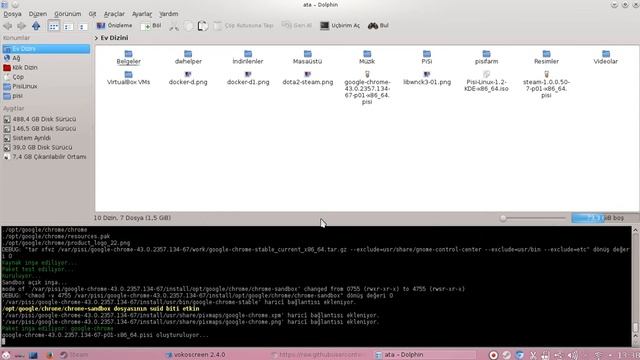Click Ev Dizini breadcrumb
The image size is (640, 360).
114,38
